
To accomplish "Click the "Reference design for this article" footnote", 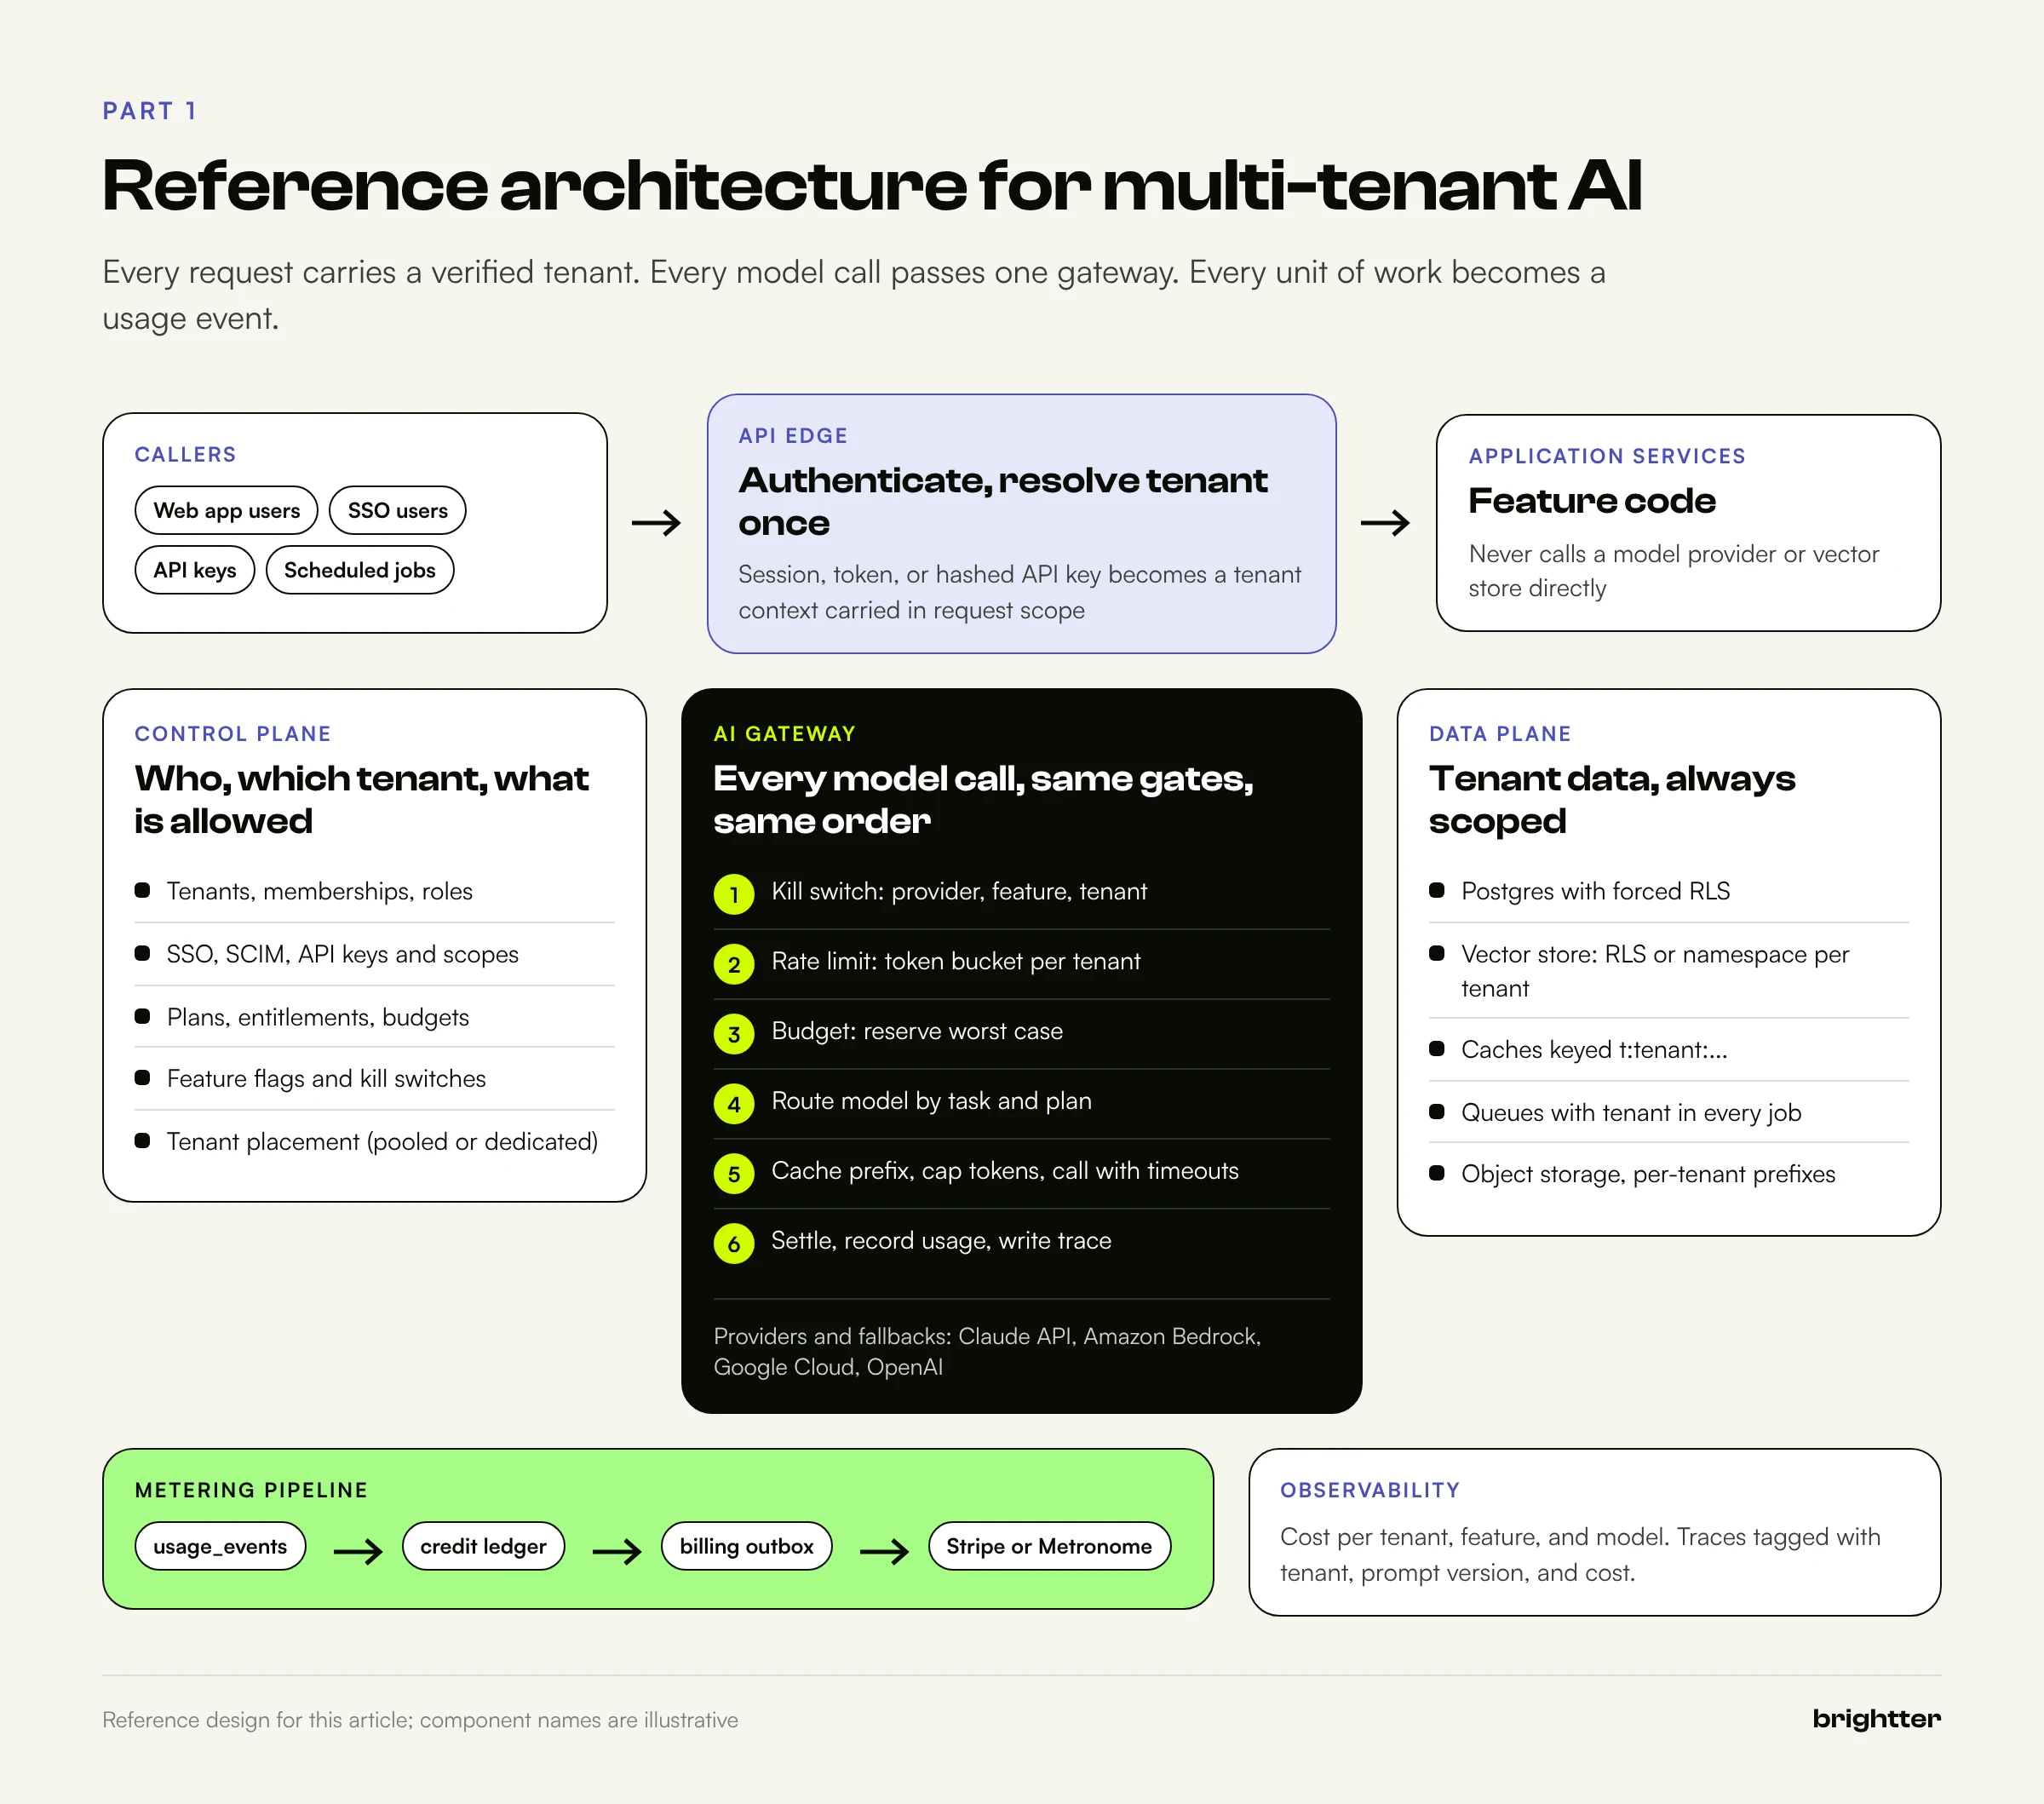I will (x=420, y=1720).
